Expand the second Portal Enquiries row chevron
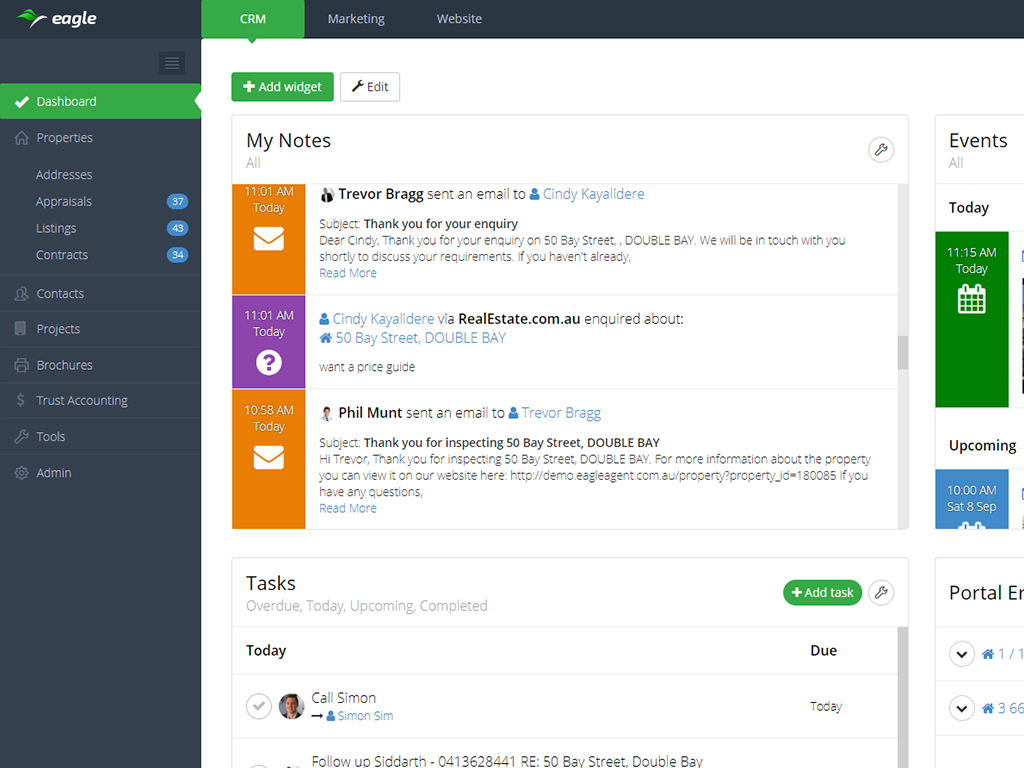The image size is (1024, 768). coord(961,708)
